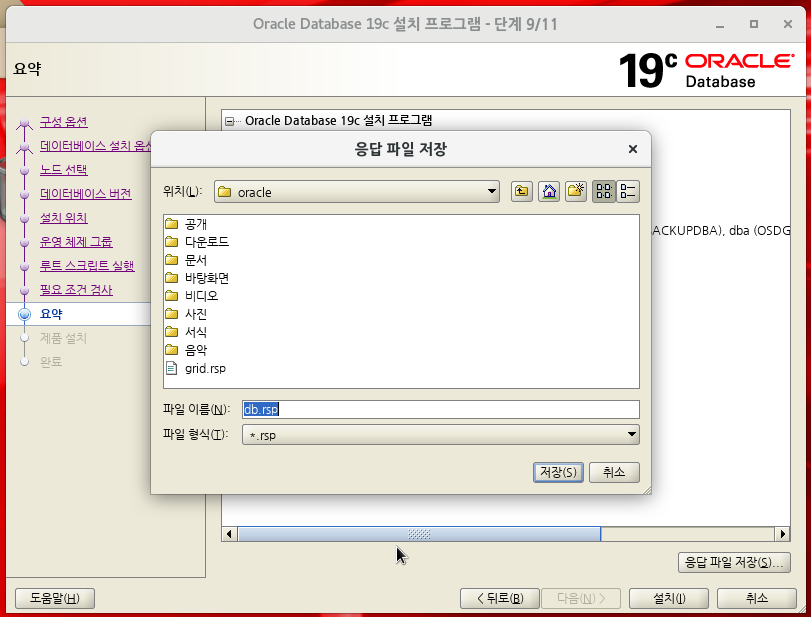Screen dimensions: 811x617
Task: Click the 응답 파일 저장(S)... button
Action: (734, 562)
